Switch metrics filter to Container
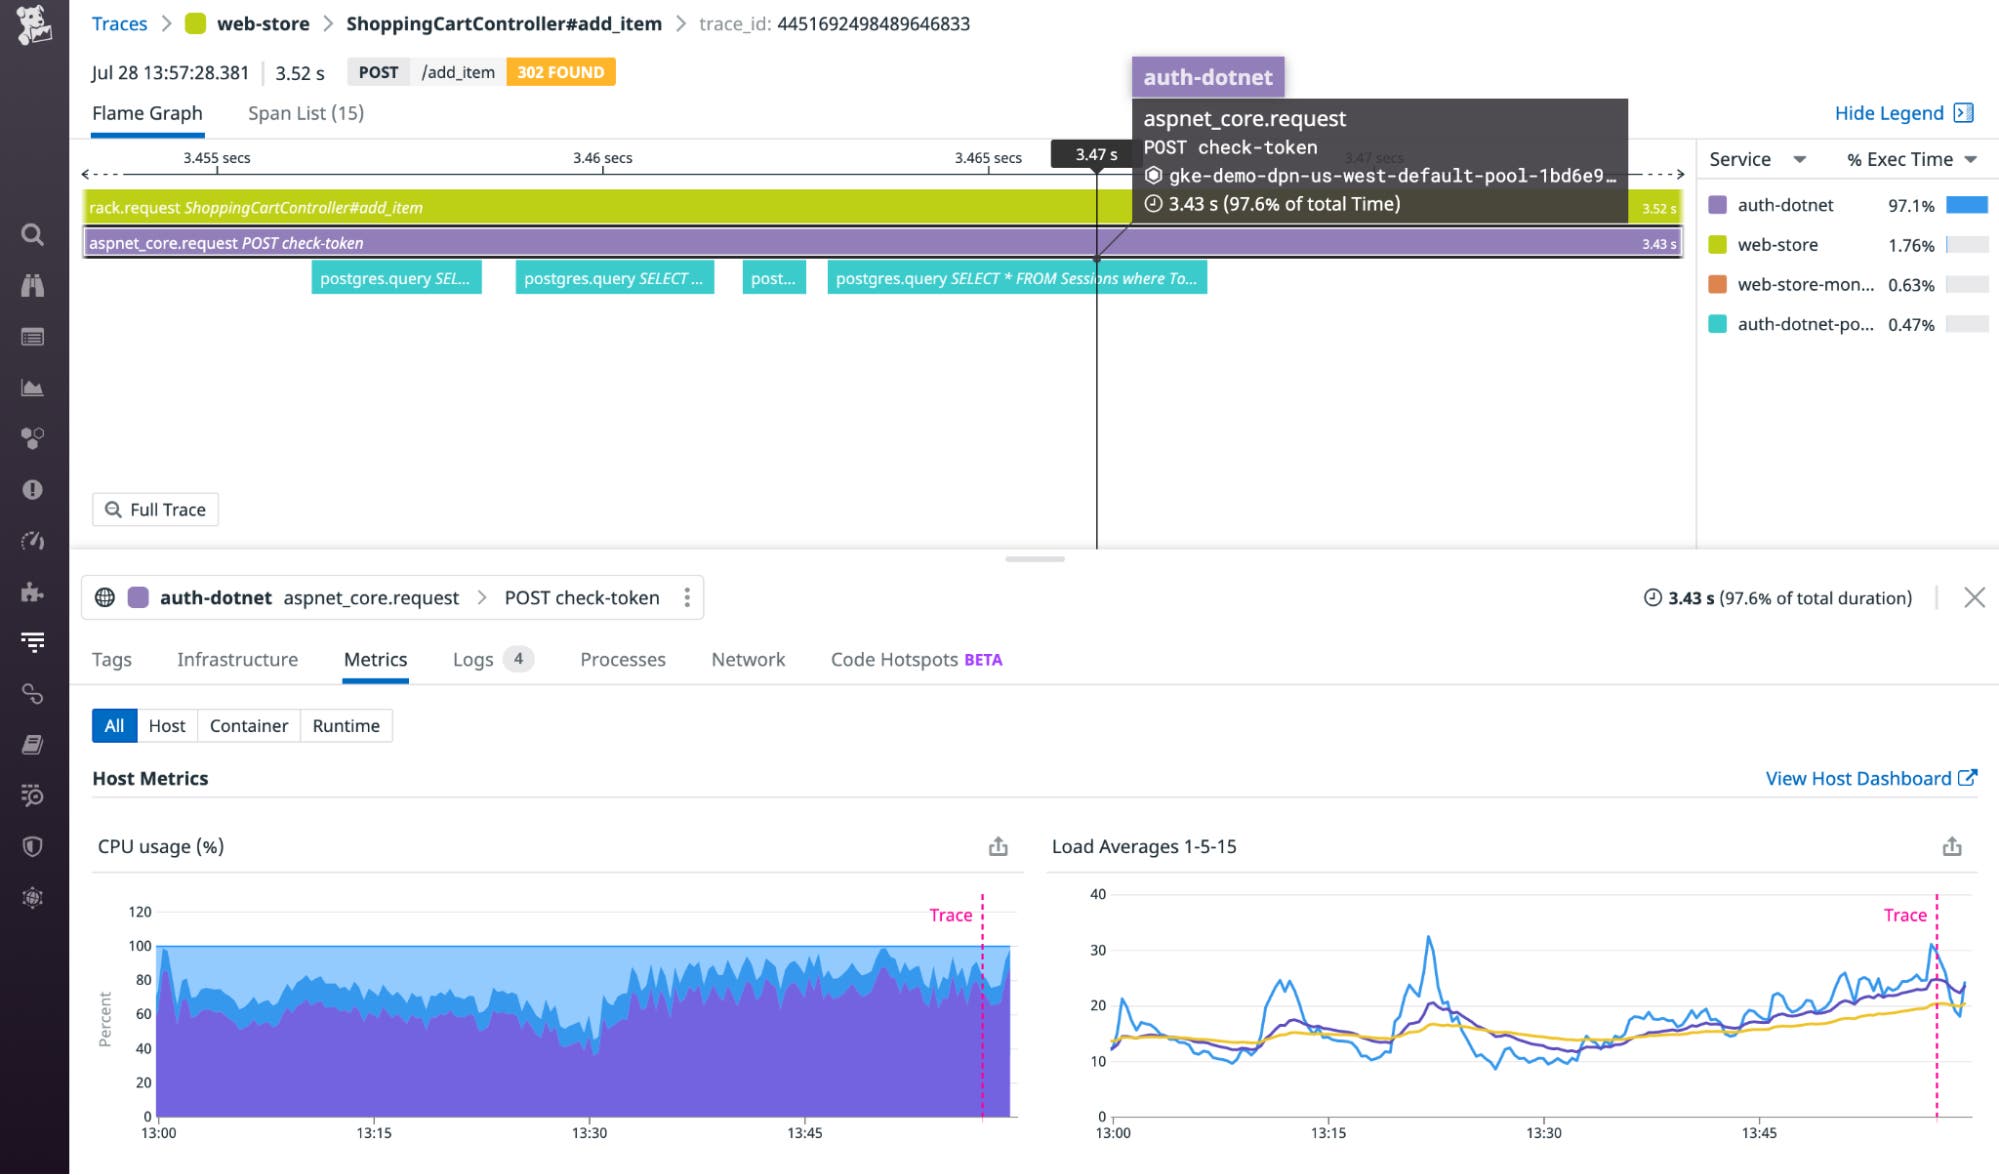The image size is (1999, 1175). tap(248, 725)
